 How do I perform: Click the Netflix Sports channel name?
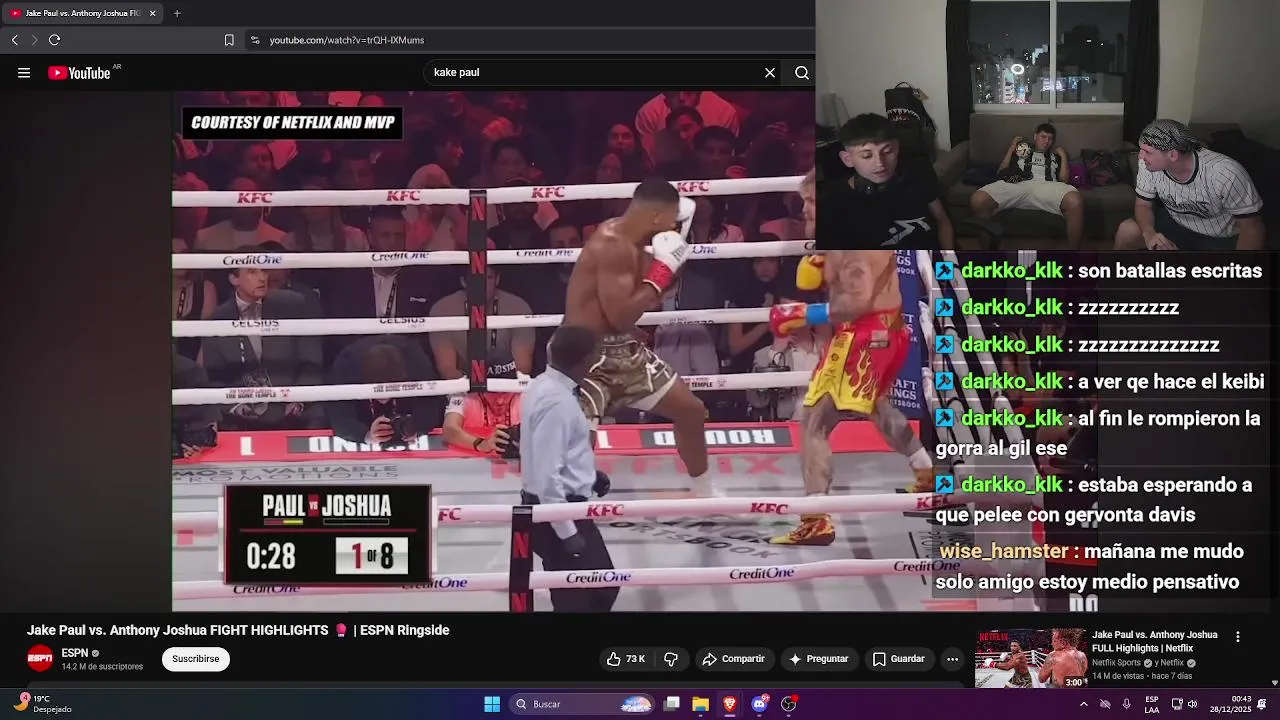click(x=1116, y=663)
